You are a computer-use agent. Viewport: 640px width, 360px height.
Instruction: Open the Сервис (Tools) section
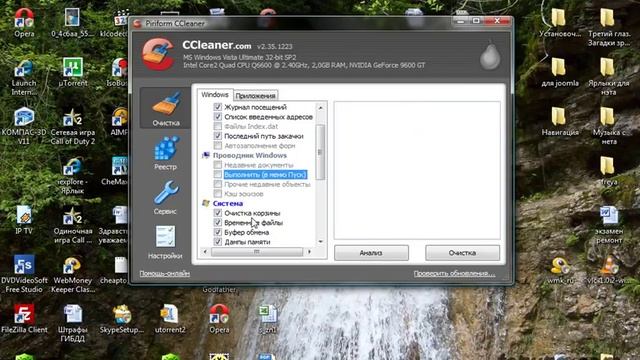tap(165, 198)
